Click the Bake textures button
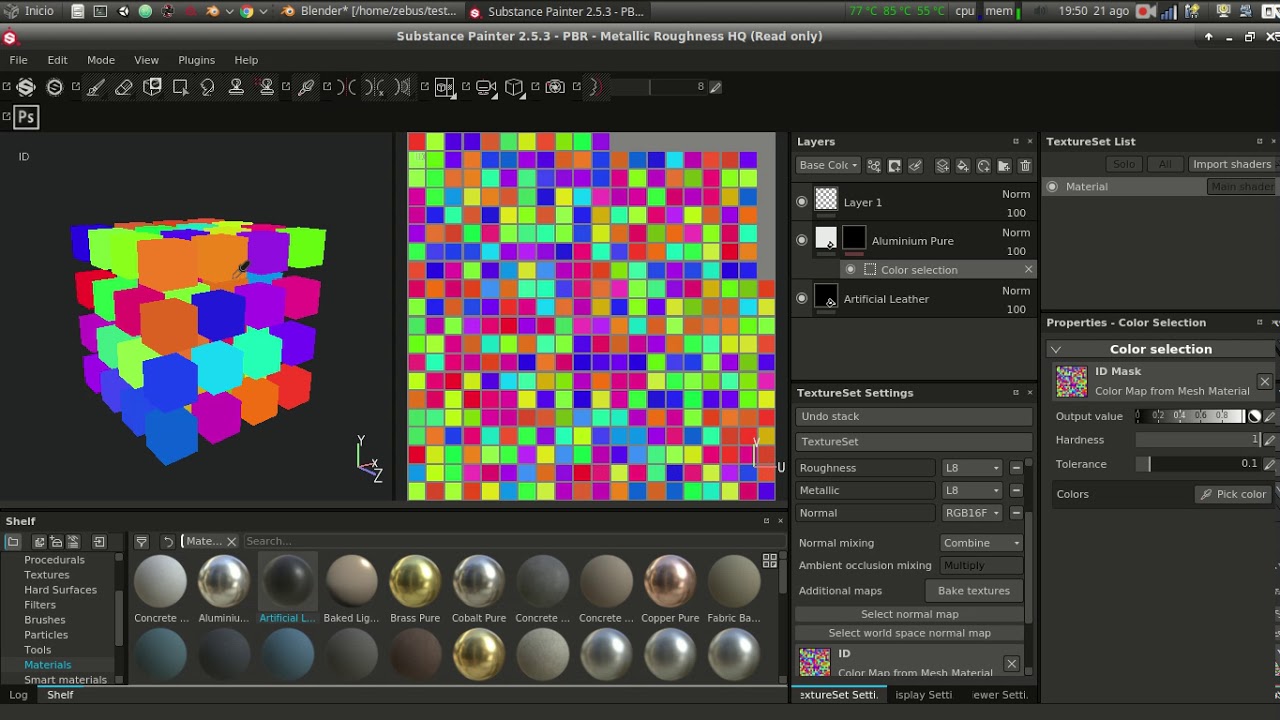 coord(974,591)
